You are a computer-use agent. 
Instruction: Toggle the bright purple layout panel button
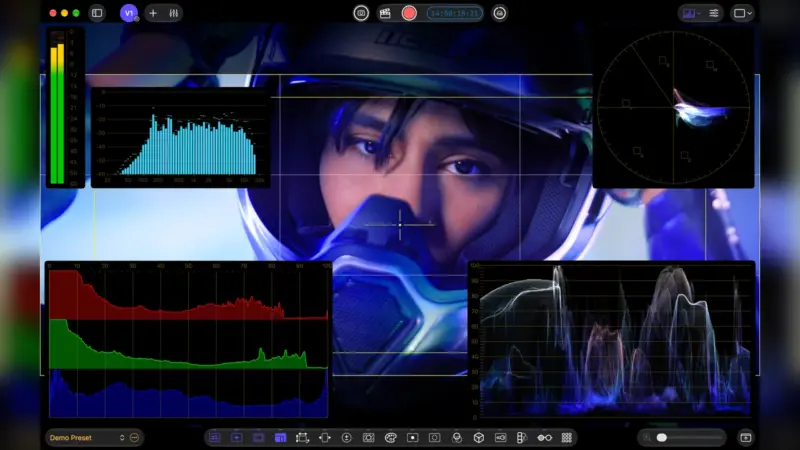281,438
